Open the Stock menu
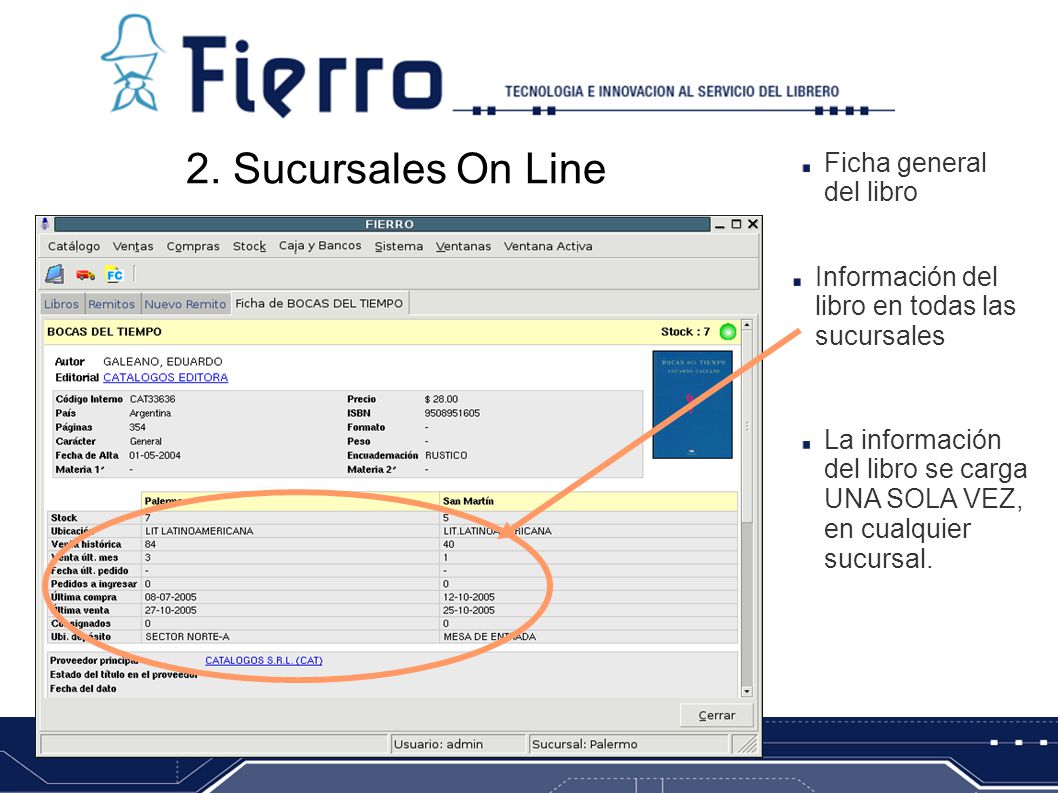 pyautogui.click(x=250, y=246)
